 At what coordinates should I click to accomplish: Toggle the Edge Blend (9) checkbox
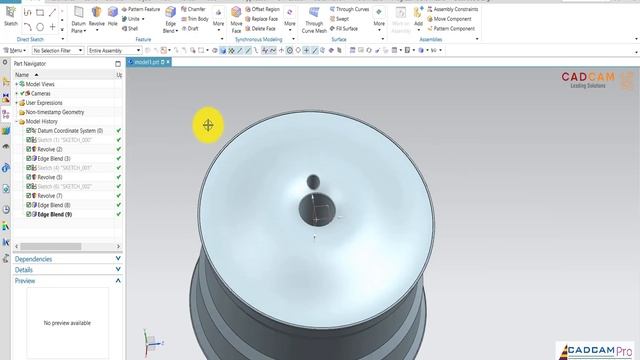coord(29,214)
